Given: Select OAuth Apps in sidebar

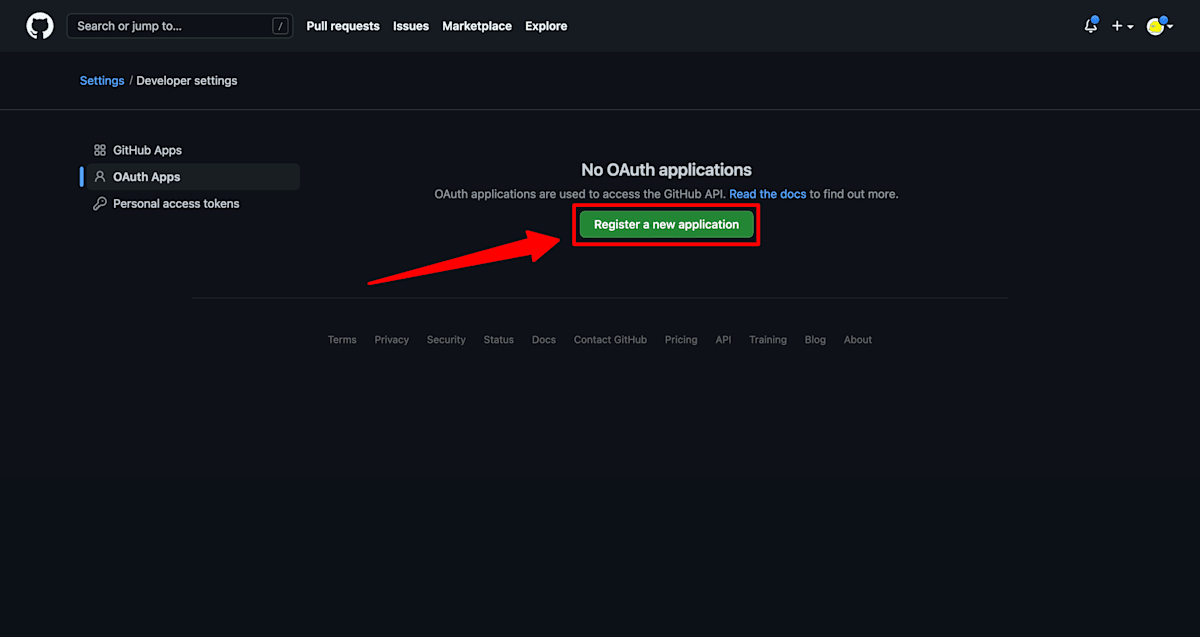Looking at the screenshot, I should 193,177.
